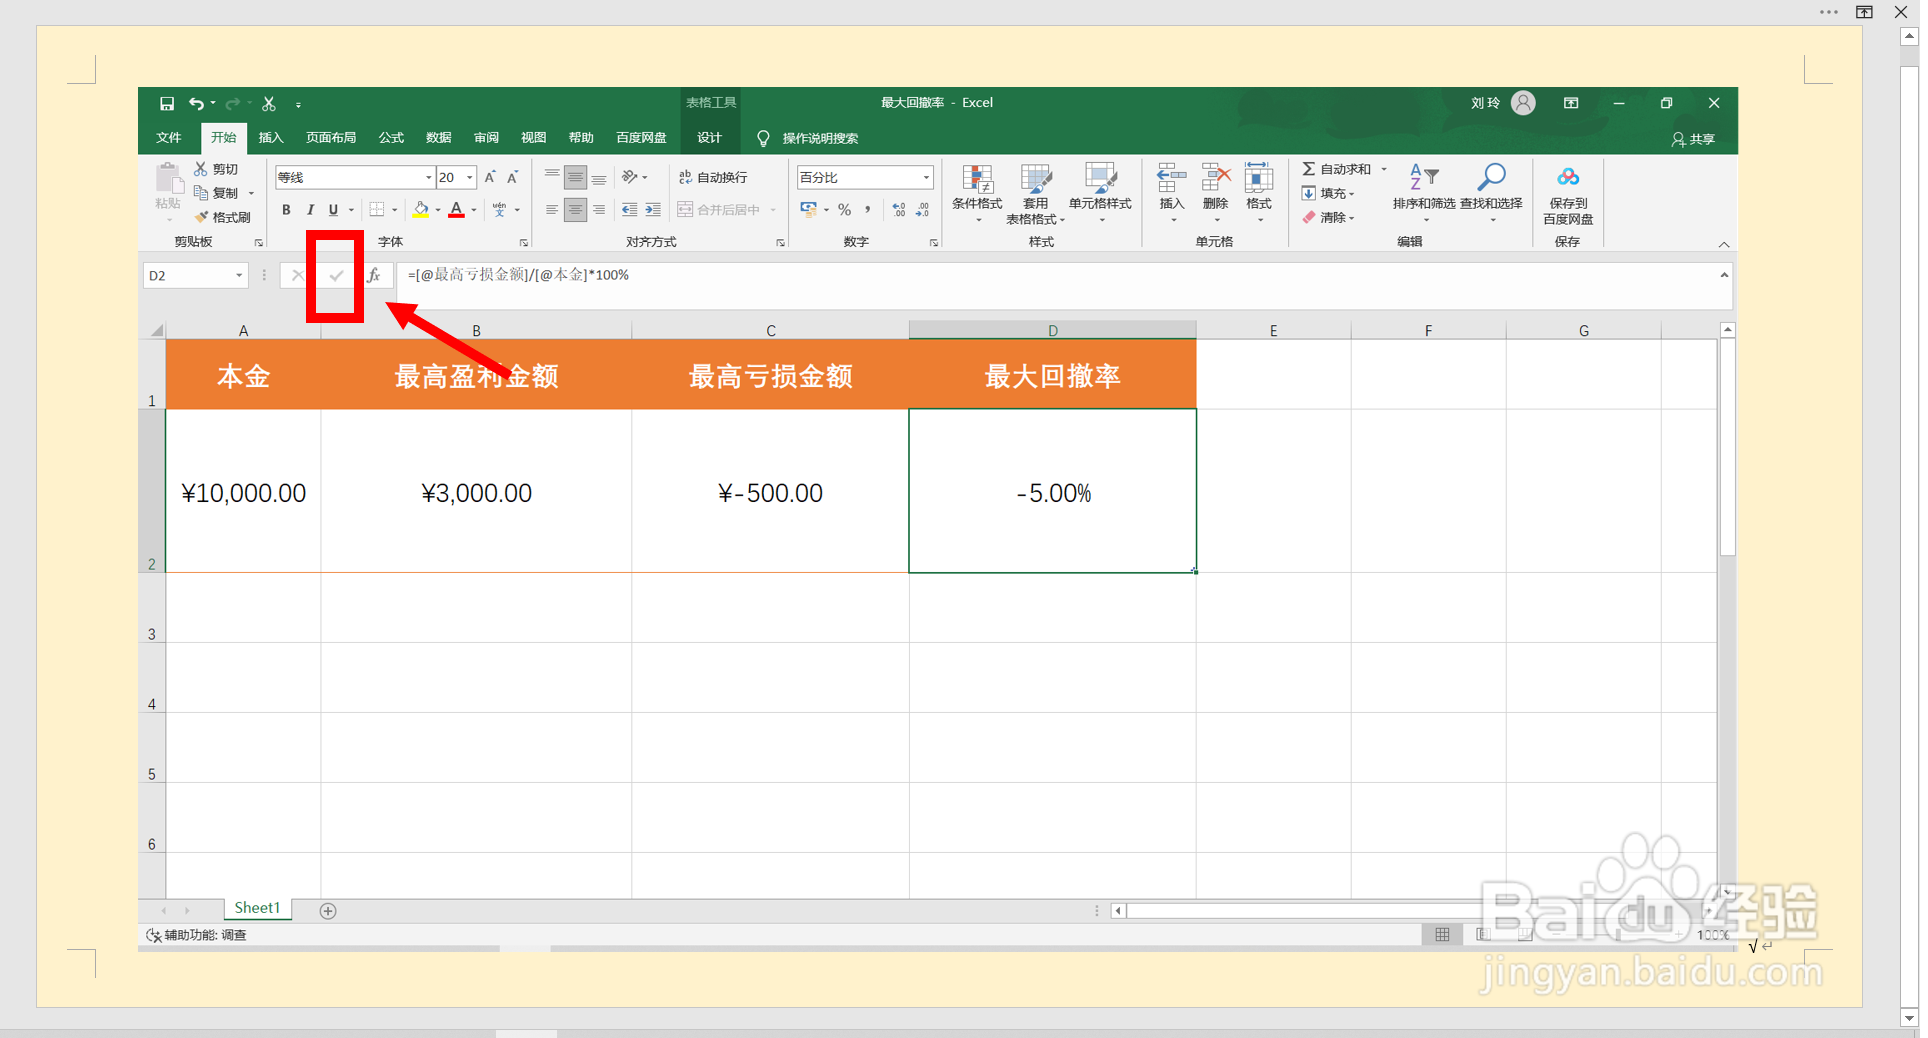The image size is (1928, 1038).
Task: Activate 格式刷 format painter
Action: point(222,217)
